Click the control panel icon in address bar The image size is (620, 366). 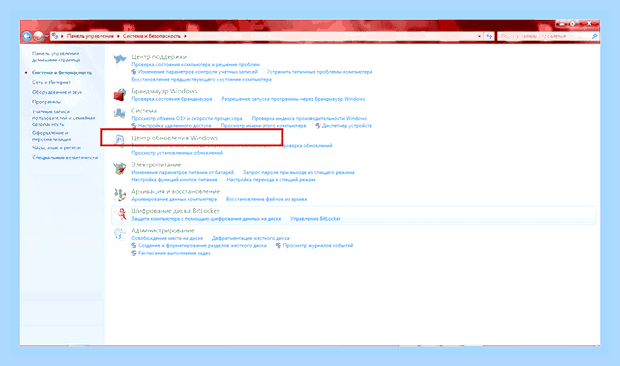click(55, 36)
